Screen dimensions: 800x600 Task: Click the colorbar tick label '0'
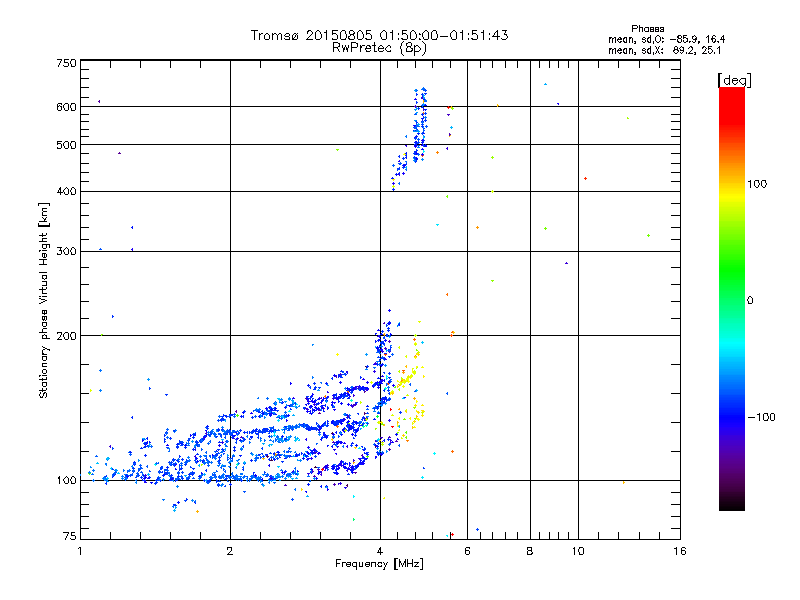pos(750,301)
